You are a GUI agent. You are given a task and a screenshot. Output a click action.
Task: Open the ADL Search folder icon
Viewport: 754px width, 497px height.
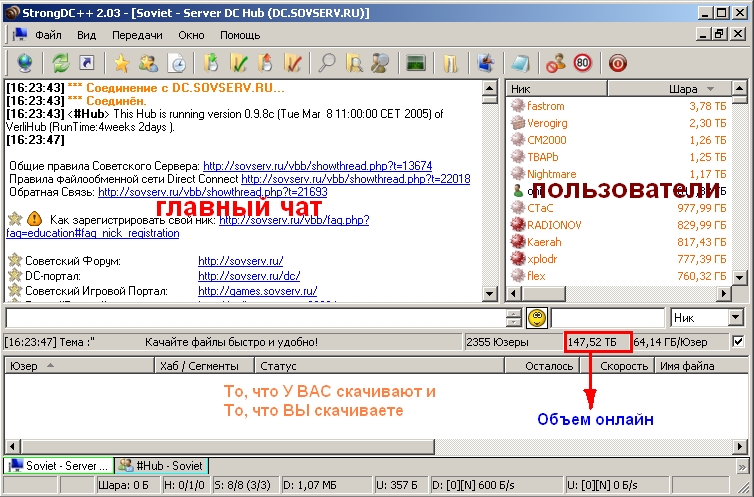point(354,63)
